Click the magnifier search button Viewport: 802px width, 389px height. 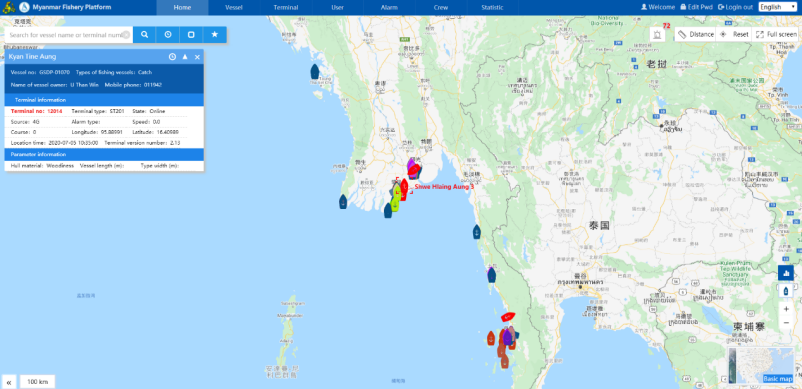tap(145, 35)
